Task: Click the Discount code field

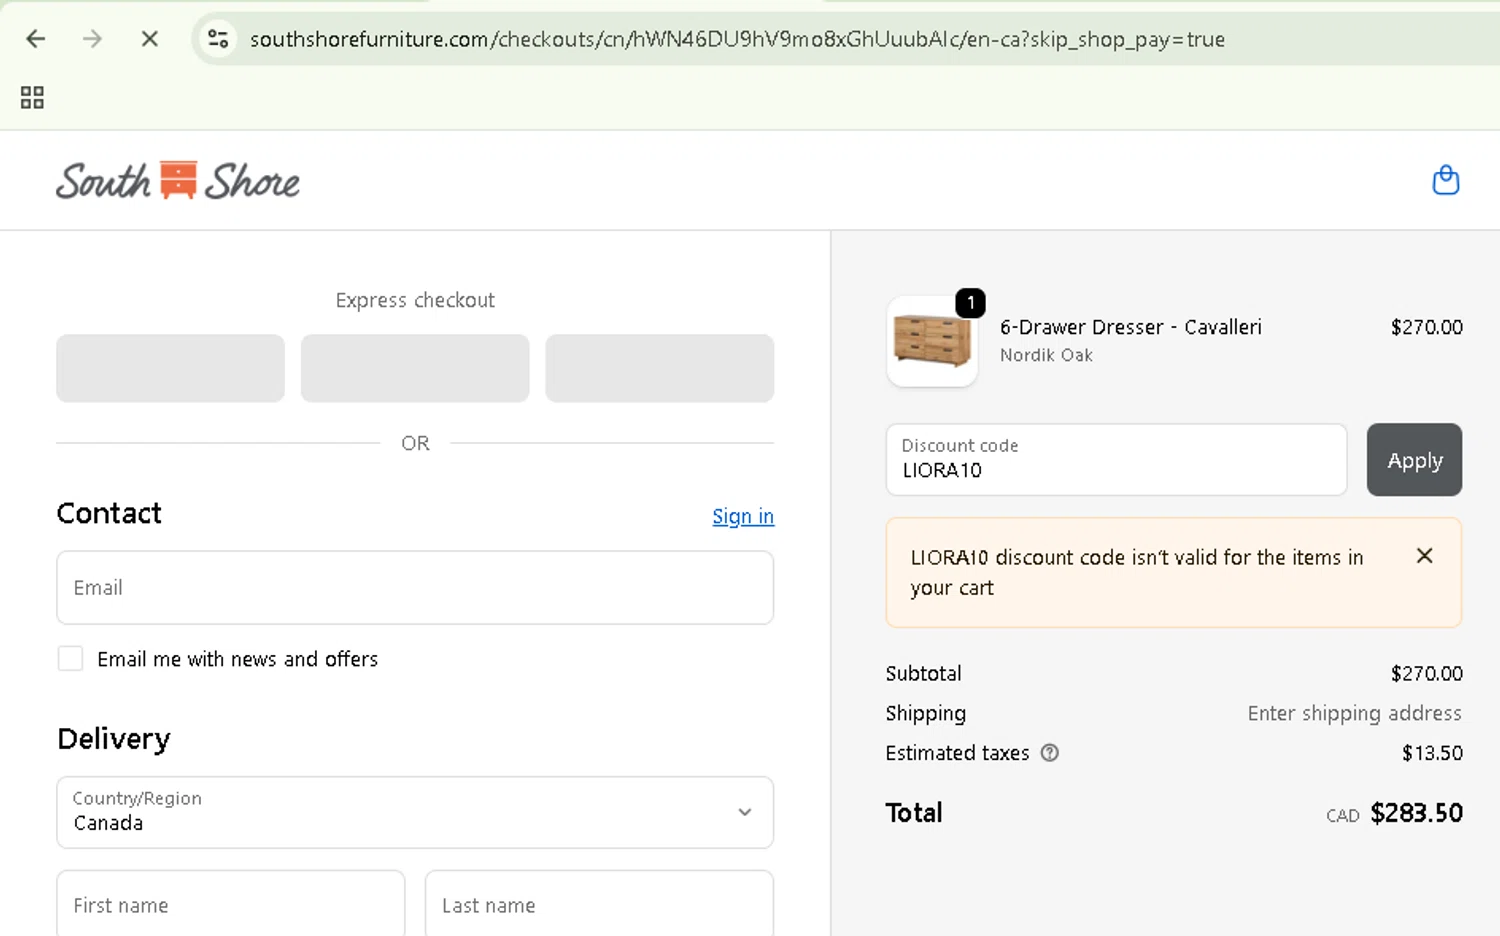Action: coord(1116,459)
